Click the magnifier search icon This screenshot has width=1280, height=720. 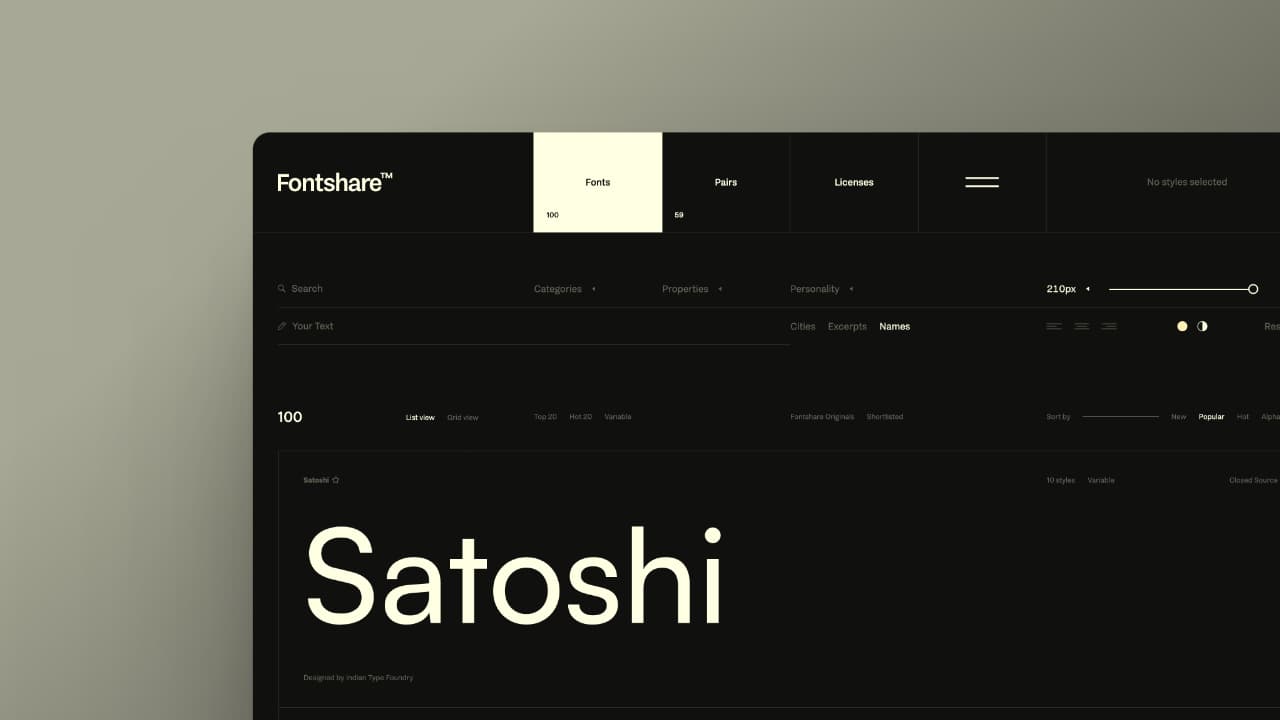[x=282, y=289]
